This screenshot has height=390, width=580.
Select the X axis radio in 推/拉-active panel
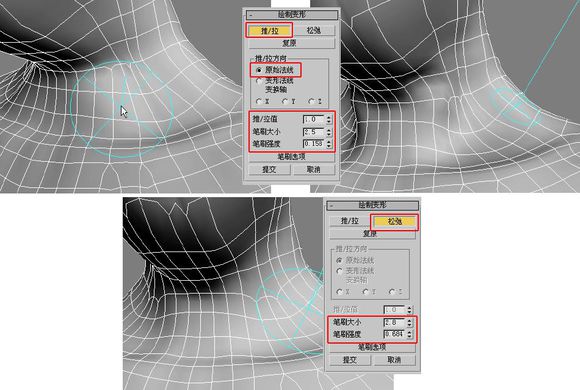pos(259,101)
